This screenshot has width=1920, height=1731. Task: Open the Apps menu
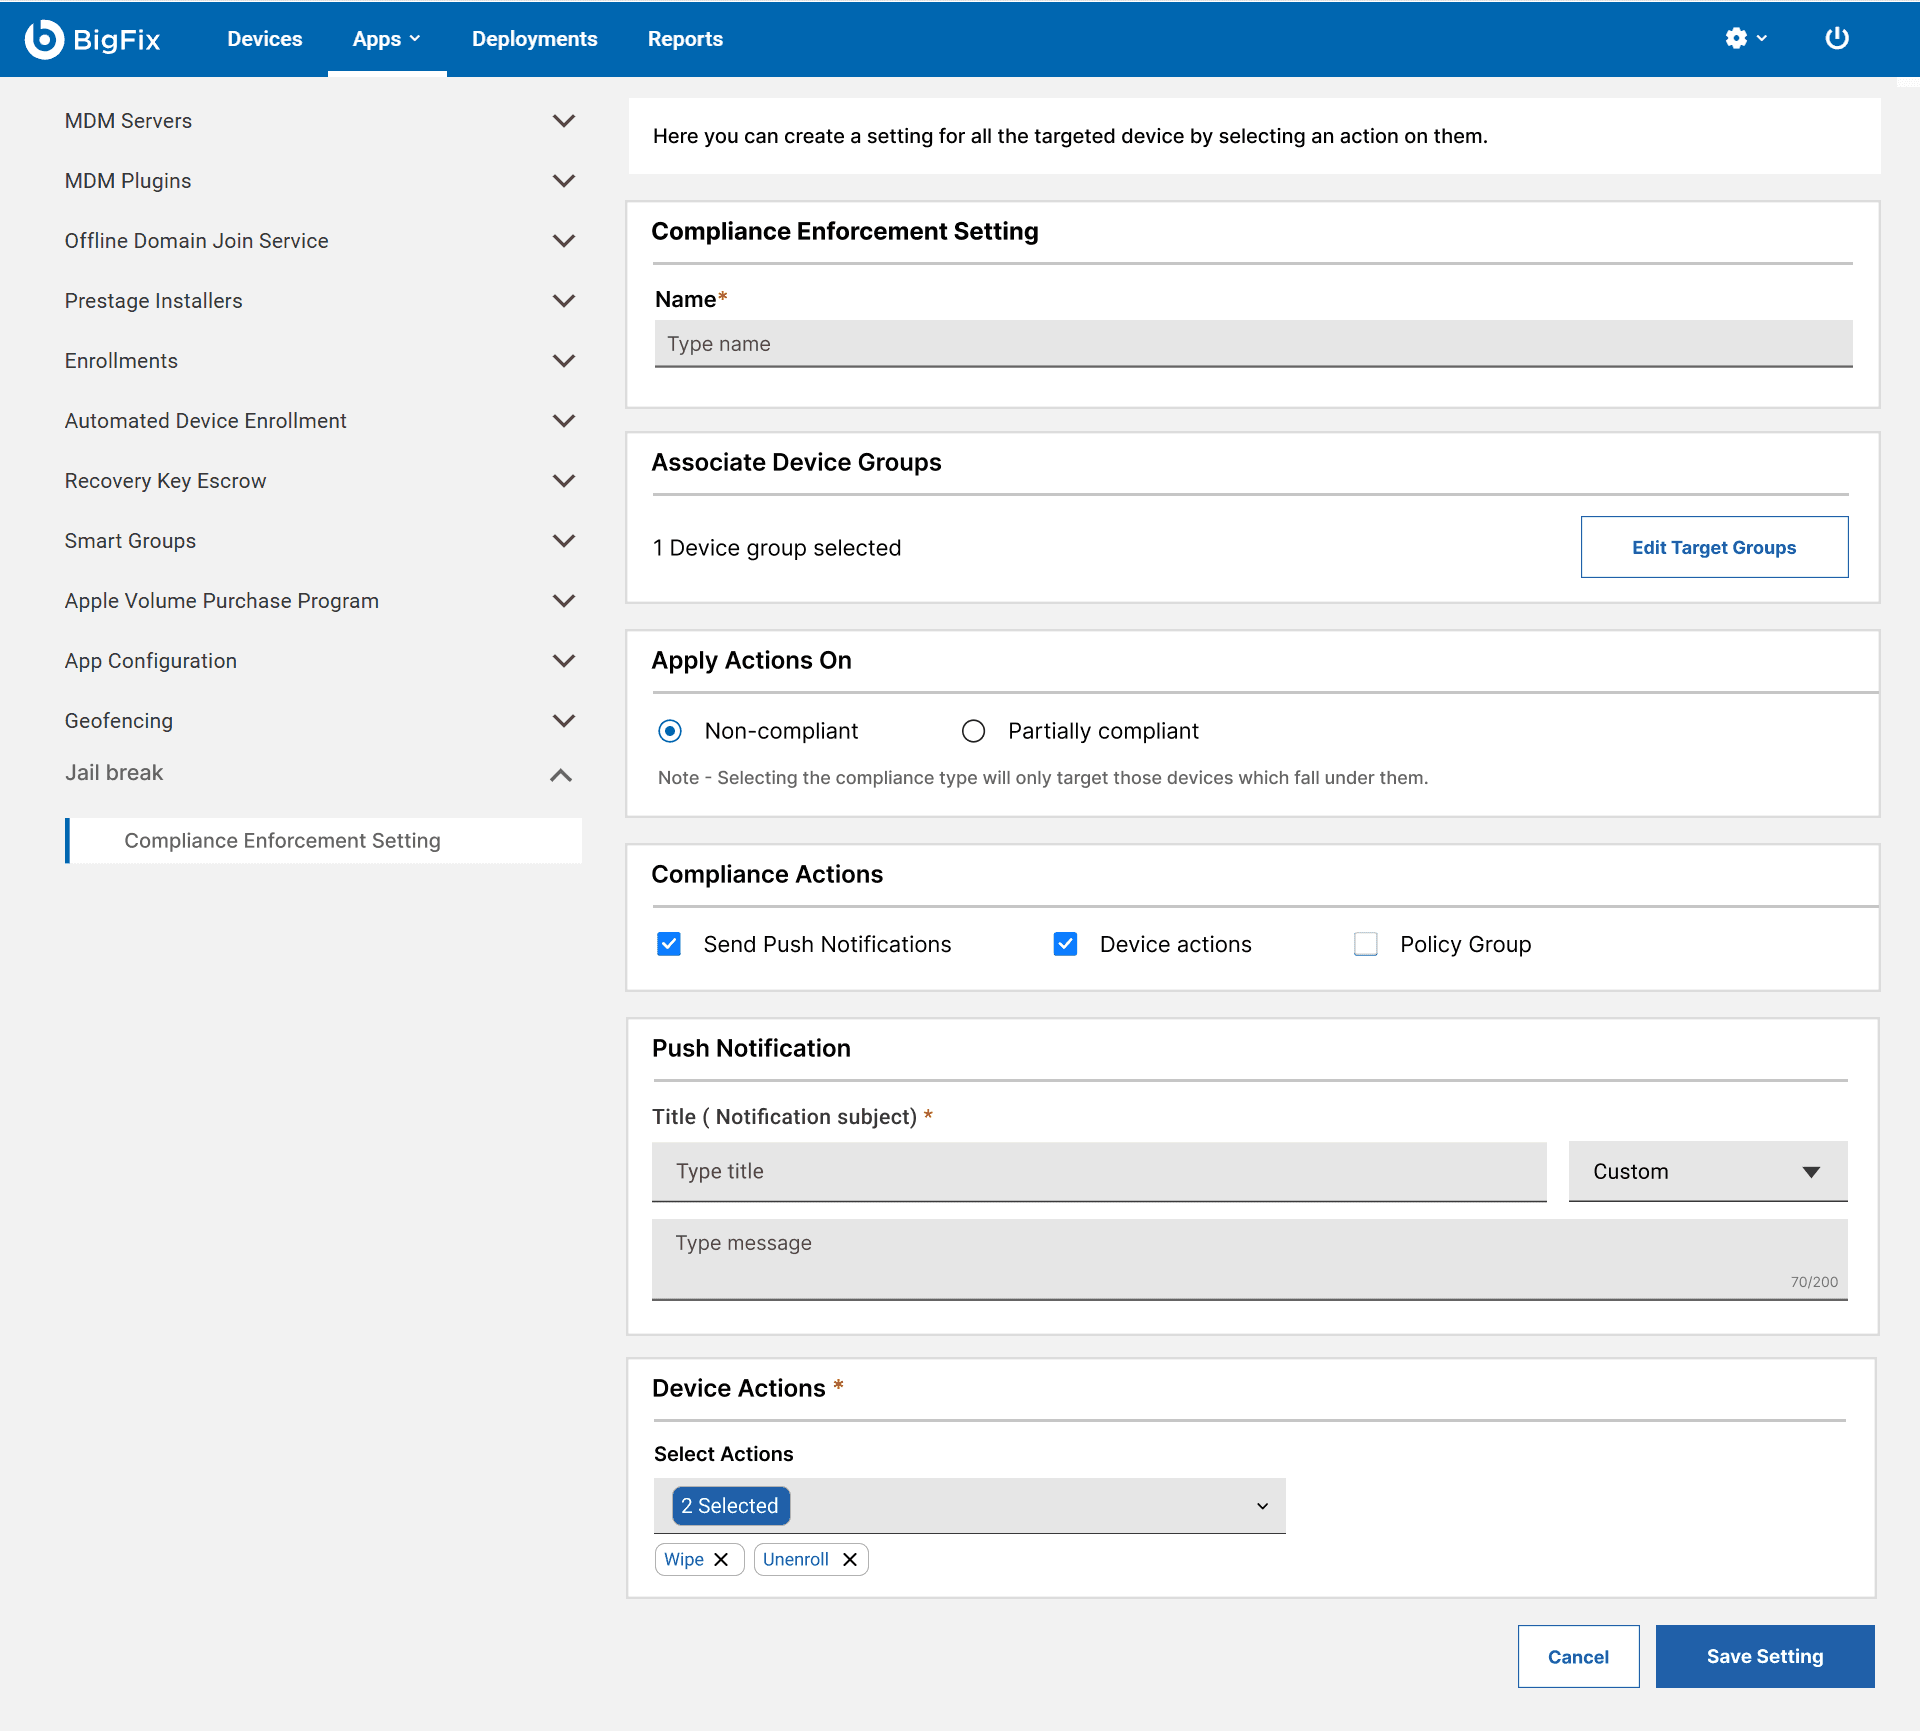pyautogui.click(x=386, y=39)
